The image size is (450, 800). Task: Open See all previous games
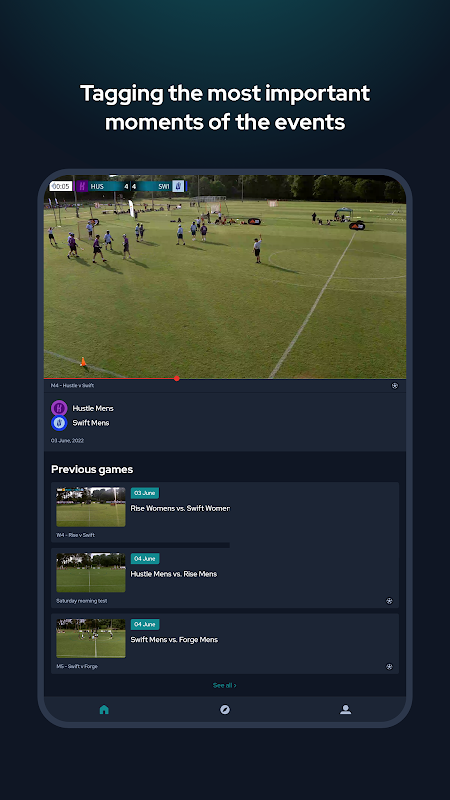pyautogui.click(x=224, y=685)
